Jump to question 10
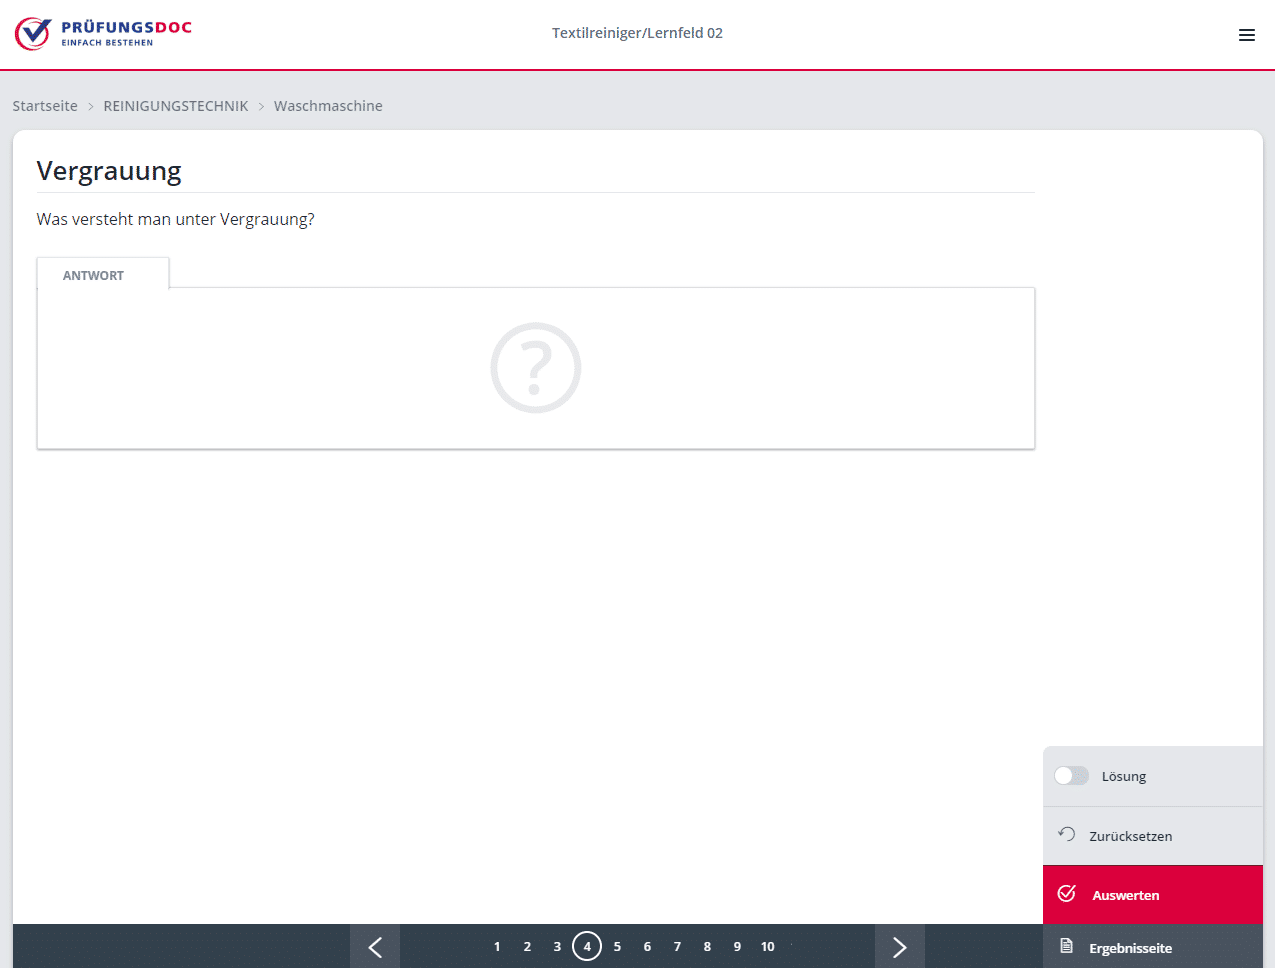 click(x=767, y=947)
